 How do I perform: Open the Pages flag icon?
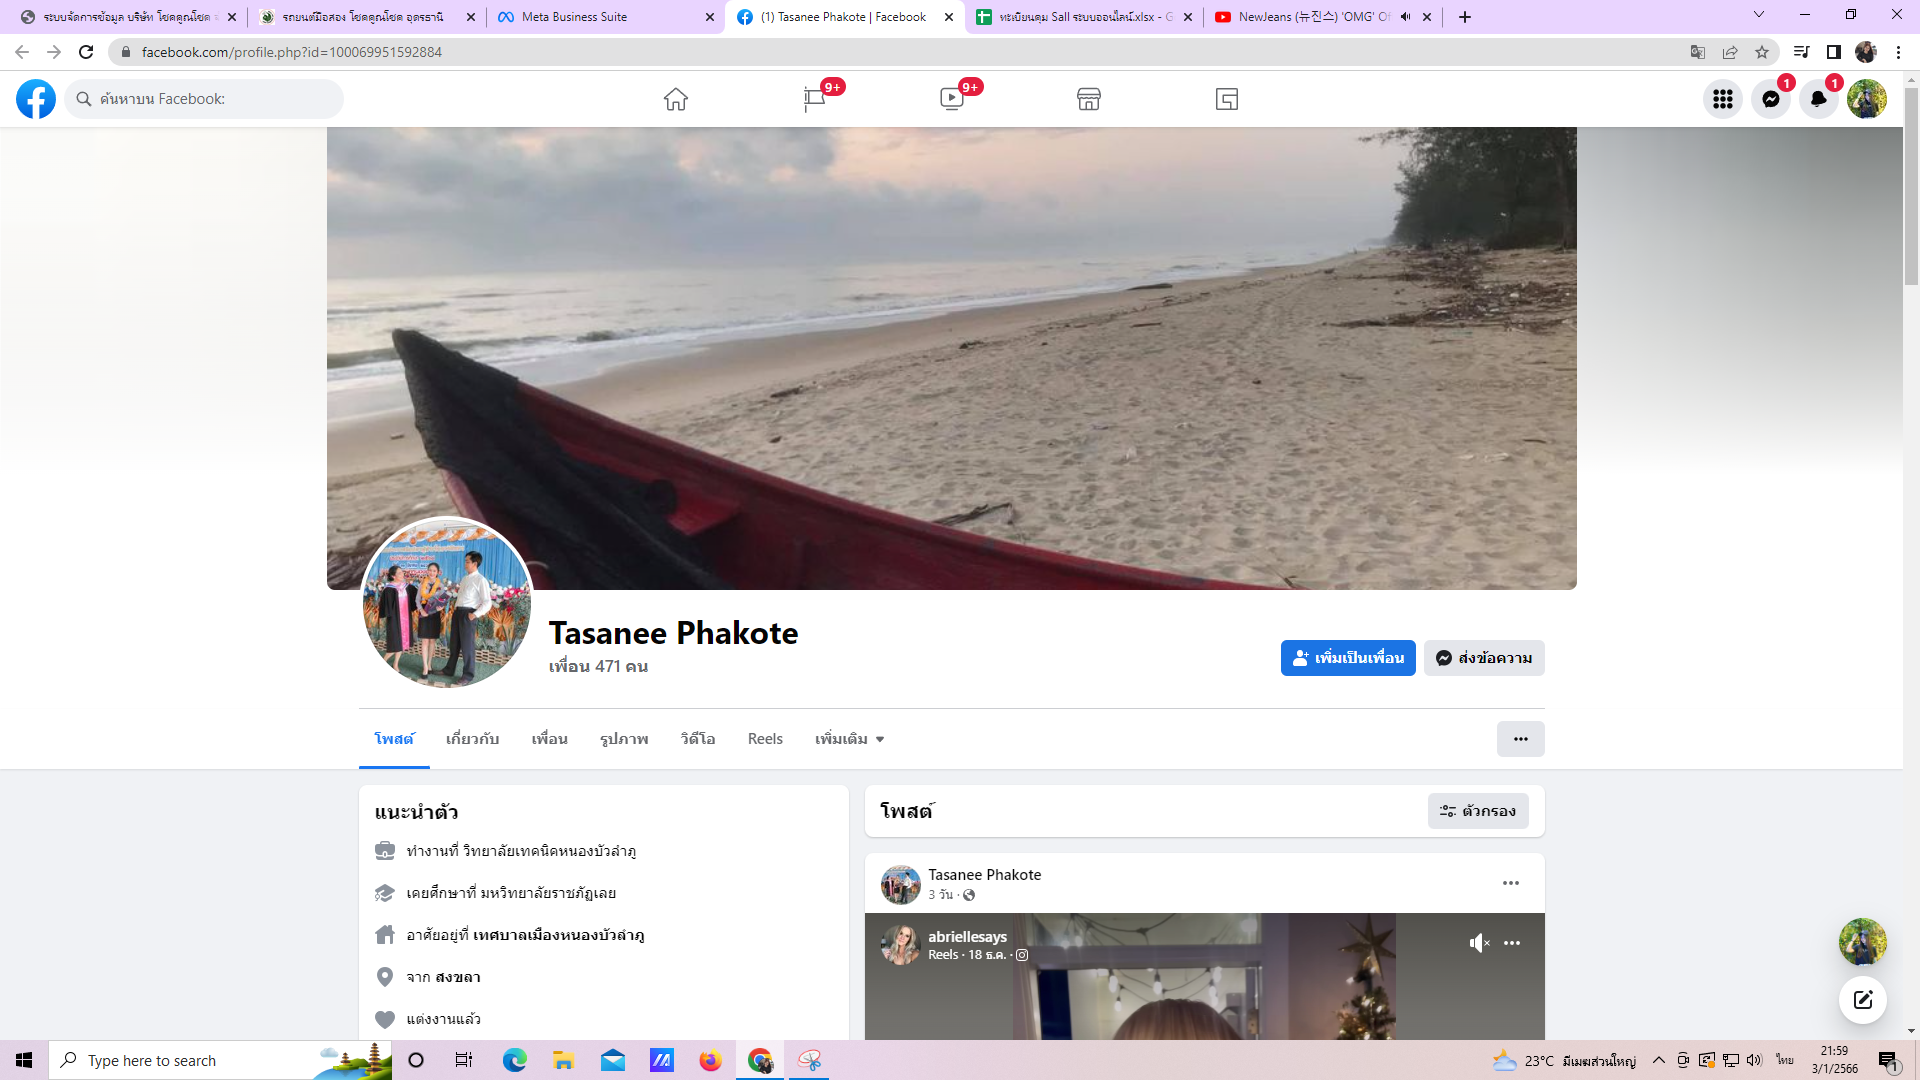(814, 99)
